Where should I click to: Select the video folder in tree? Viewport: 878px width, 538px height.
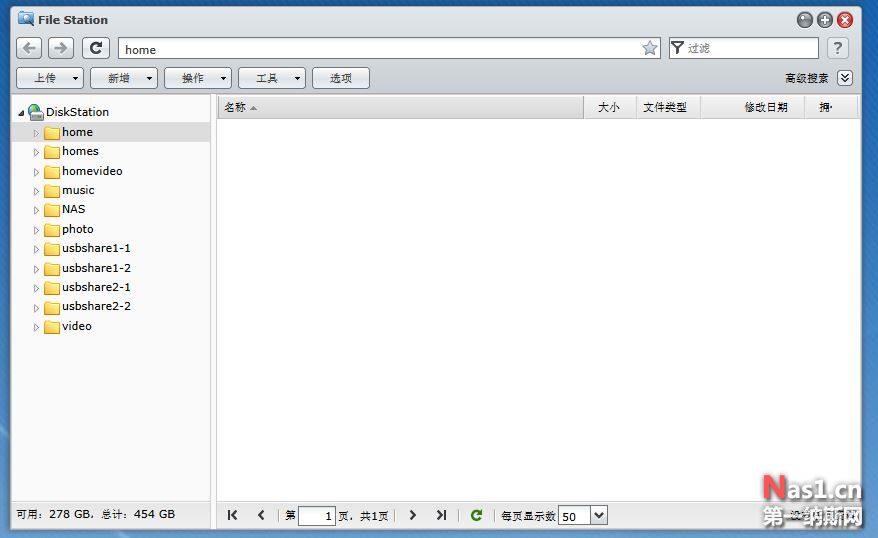[77, 326]
